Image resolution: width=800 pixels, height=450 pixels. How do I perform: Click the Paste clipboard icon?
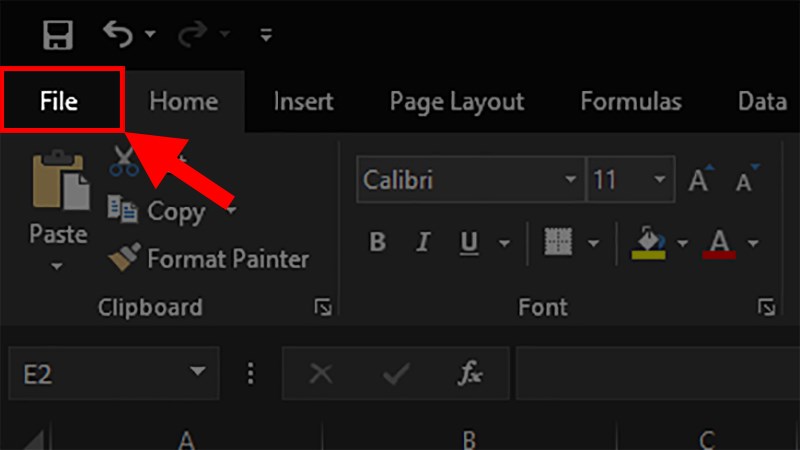click(61, 180)
